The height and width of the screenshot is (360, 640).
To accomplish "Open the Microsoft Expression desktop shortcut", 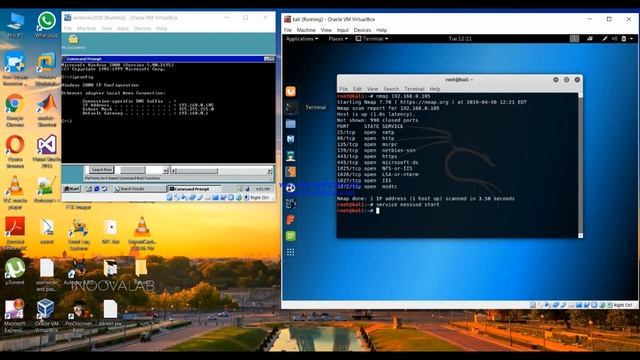I will [15, 315].
